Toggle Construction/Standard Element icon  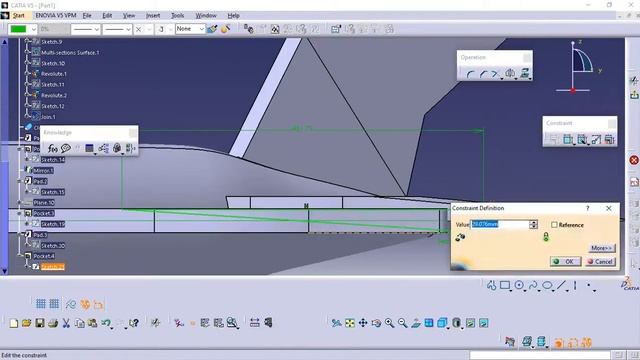(71, 304)
